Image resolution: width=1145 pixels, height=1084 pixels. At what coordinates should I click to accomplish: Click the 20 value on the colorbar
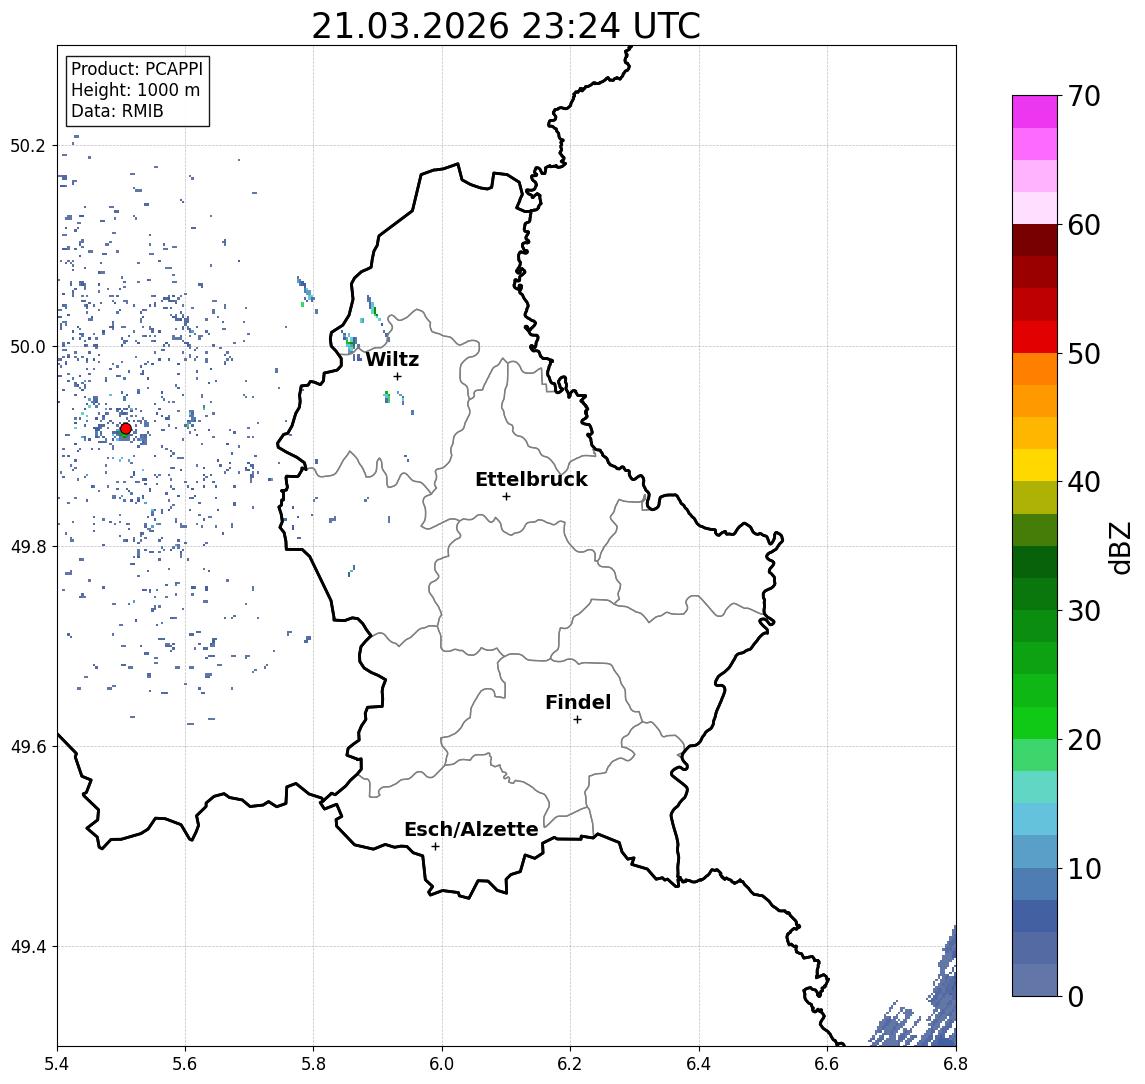pos(1084,740)
